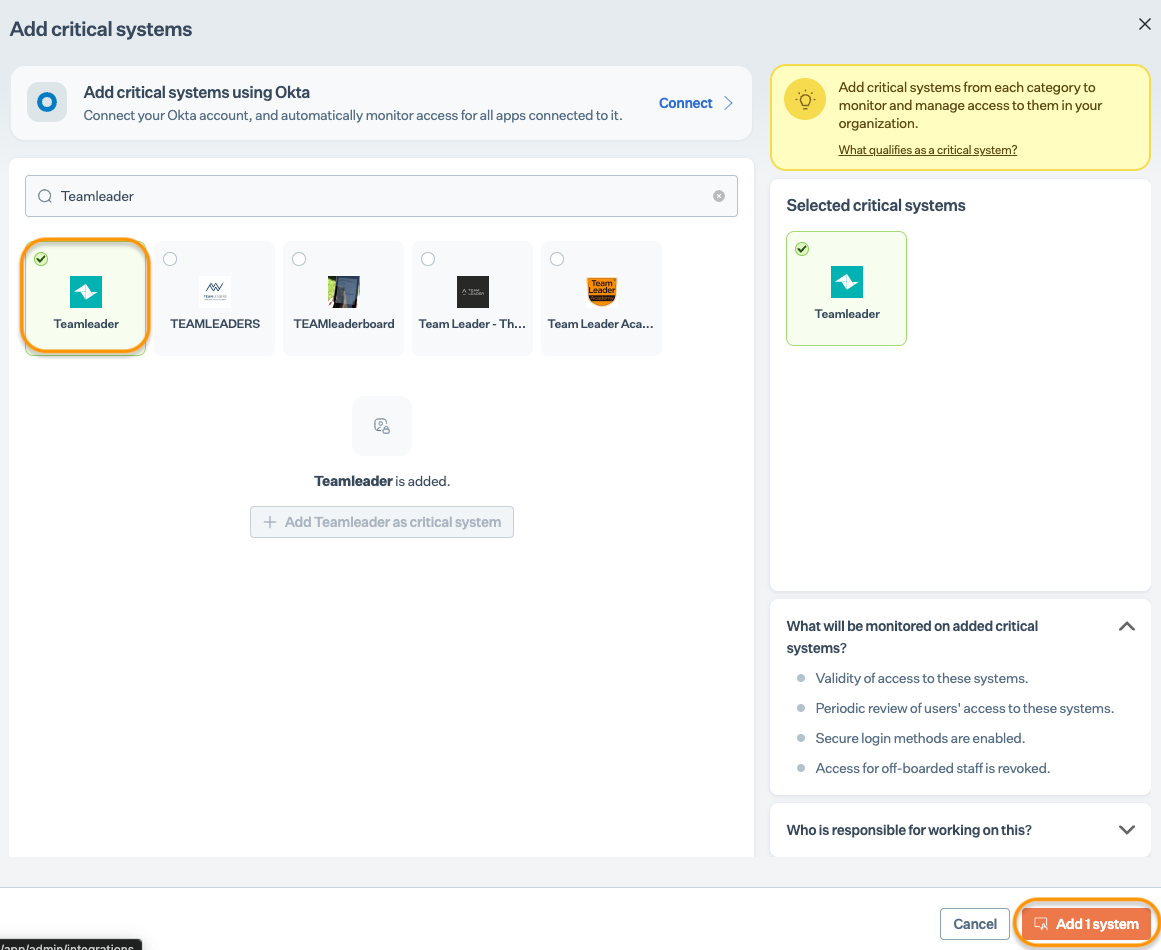Screen dimensions: 1161x950
Task: Collapse 'What will be monitored' section
Action: (x=1126, y=626)
